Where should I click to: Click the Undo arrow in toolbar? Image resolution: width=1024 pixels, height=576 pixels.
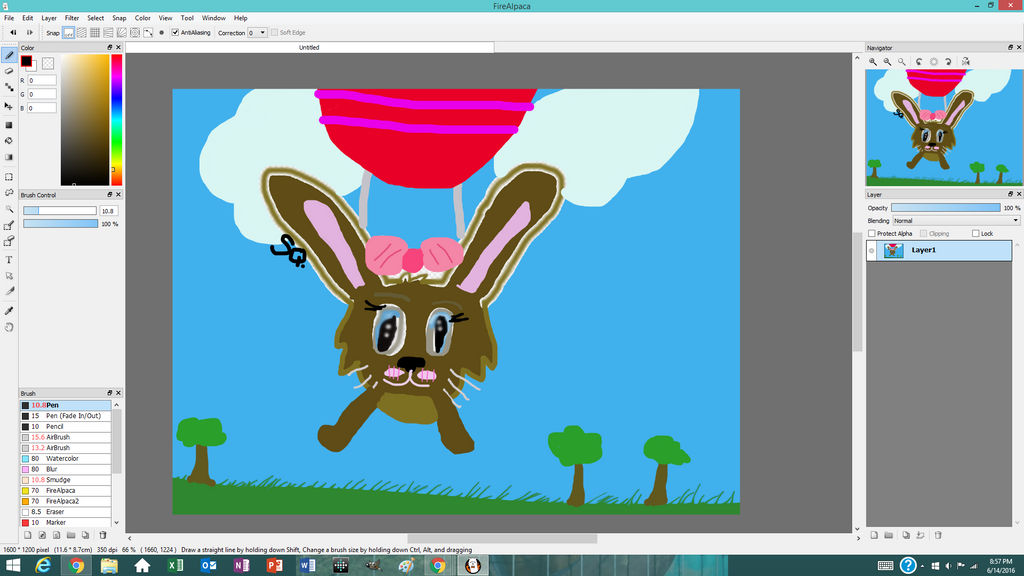[12, 32]
